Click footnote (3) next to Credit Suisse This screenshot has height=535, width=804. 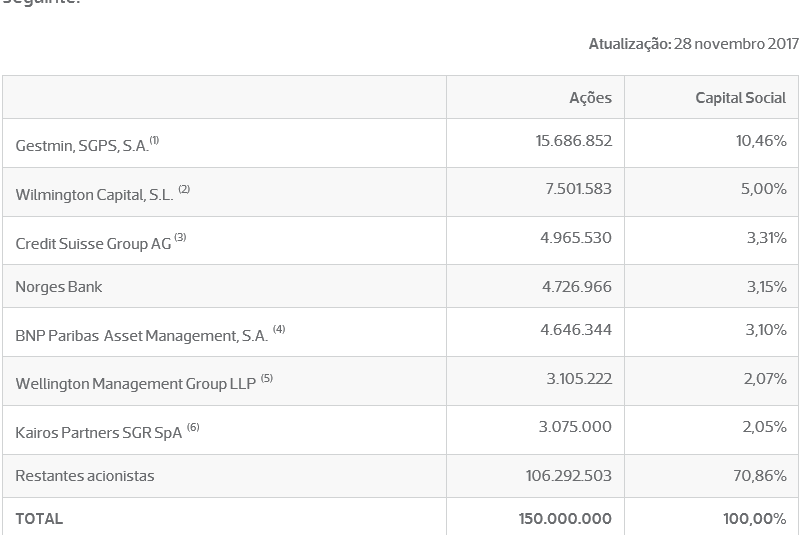180,237
